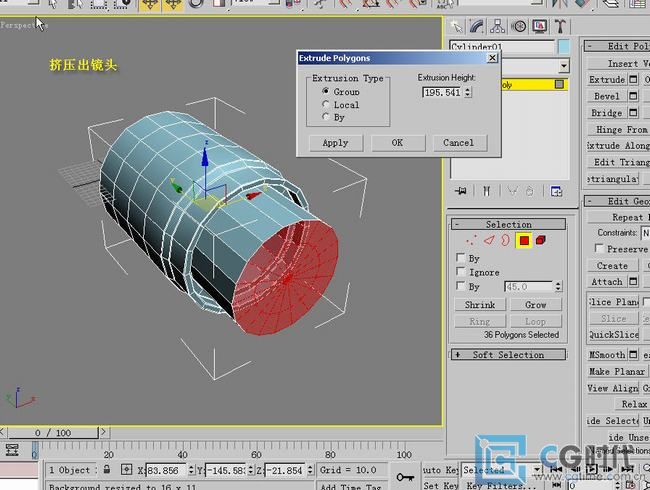The height and width of the screenshot is (490, 650).
Task: Select Group extrusion type radio
Action: pos(325,91)
